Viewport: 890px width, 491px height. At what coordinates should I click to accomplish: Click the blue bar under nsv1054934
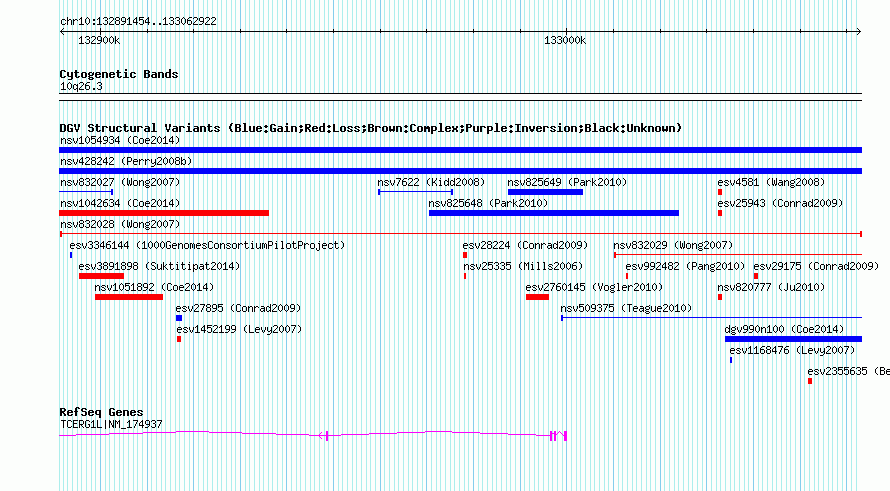(460, 150)
